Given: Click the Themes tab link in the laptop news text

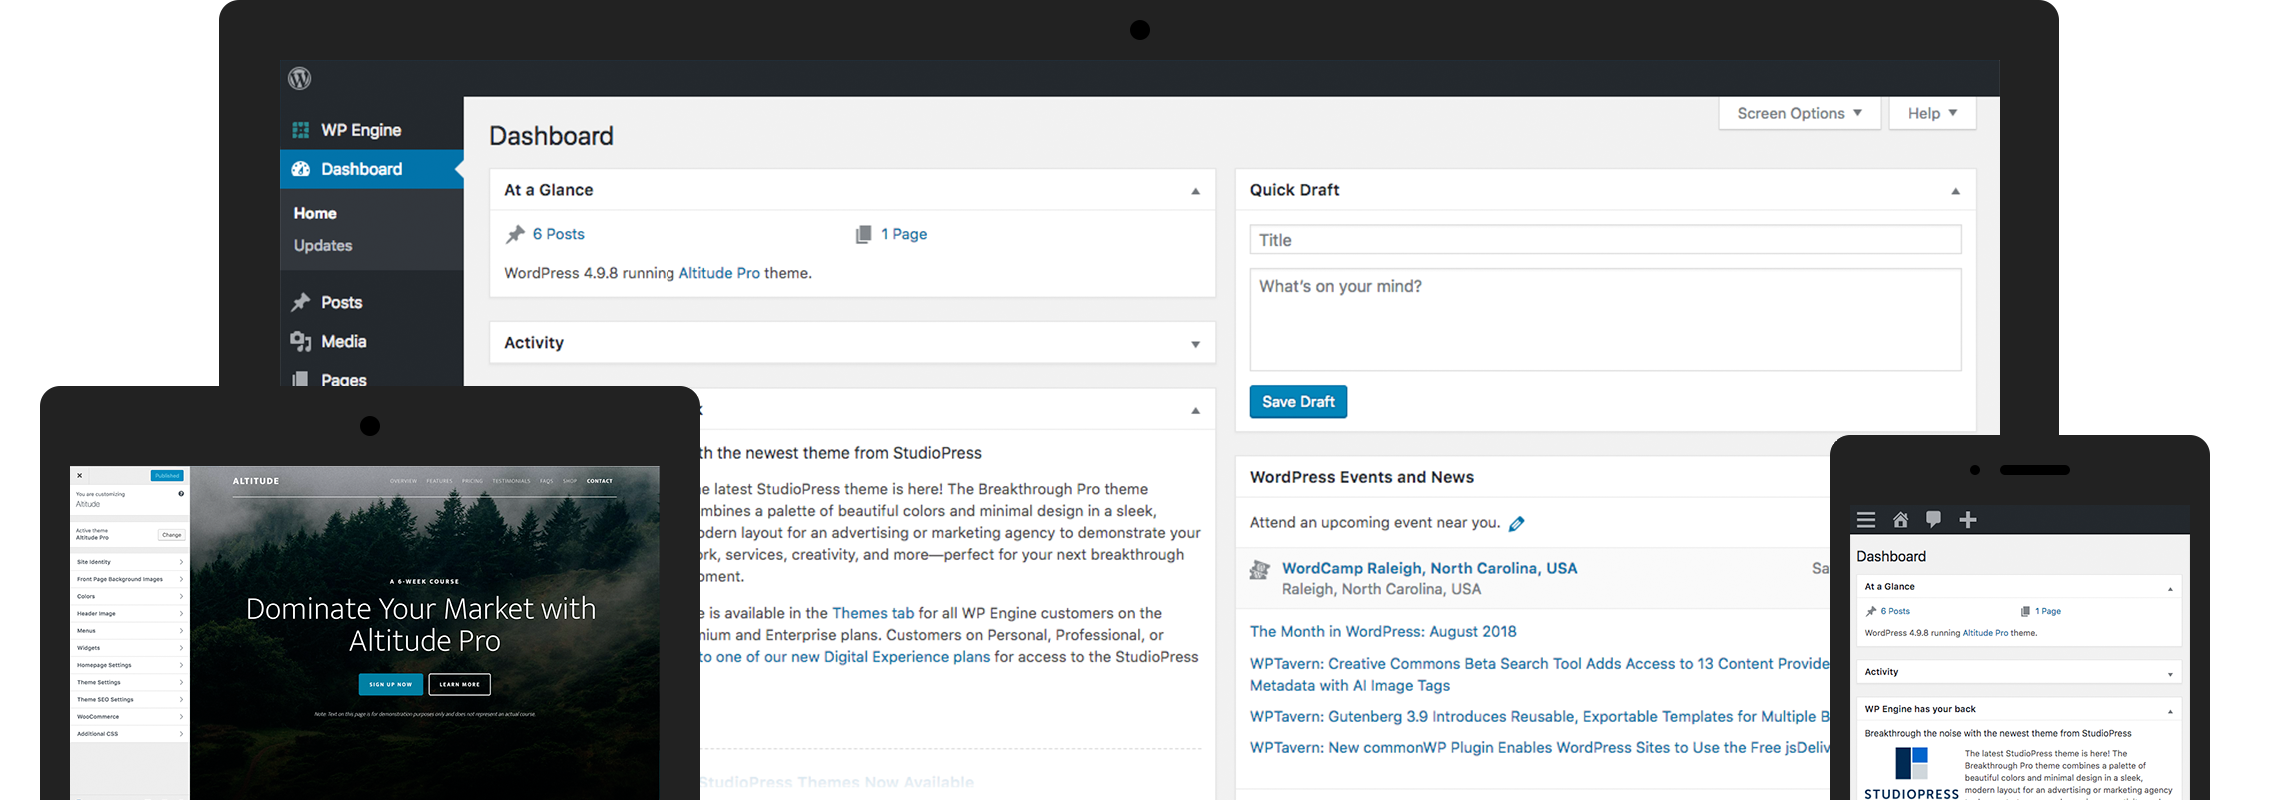Looking at the screenshot, I should click(873, 613).
